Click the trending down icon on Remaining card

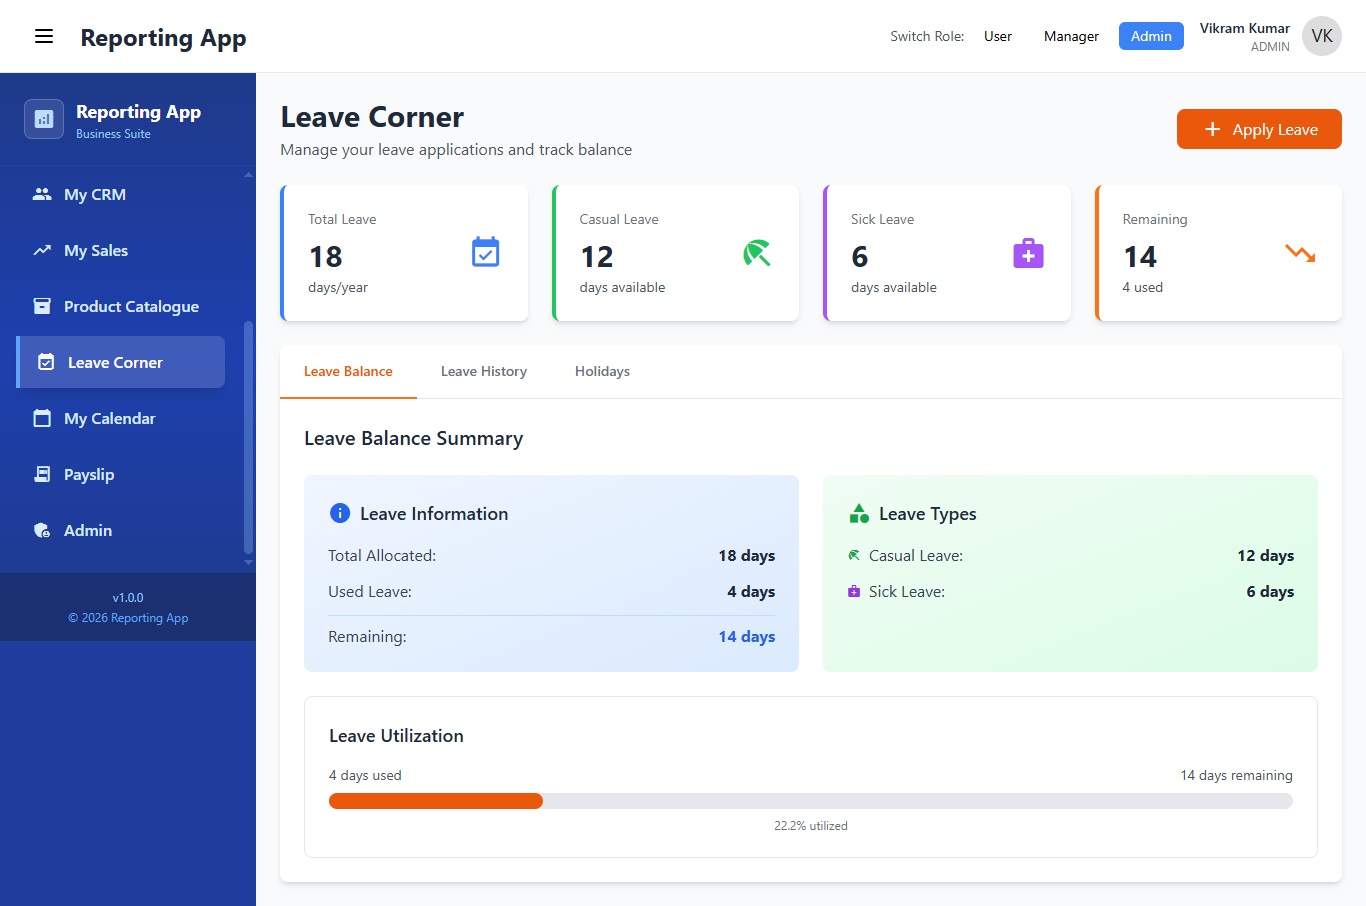pos(1300,253)
